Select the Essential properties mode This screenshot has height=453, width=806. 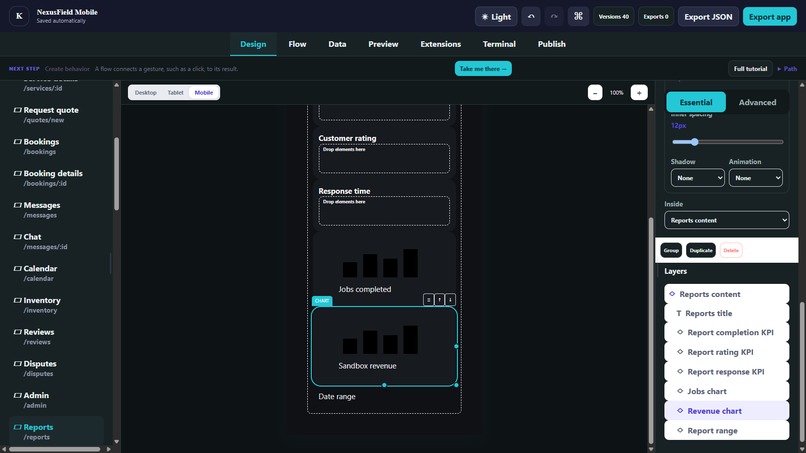click(696, 102)
